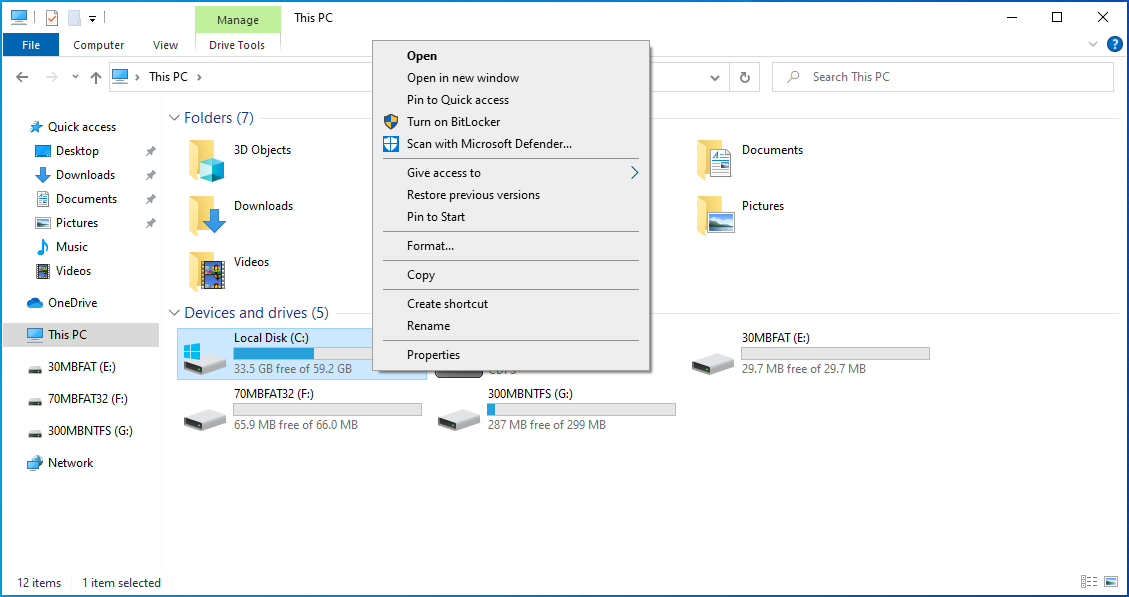Open address bar history dropdown
The image size is (1129, 597).
pos(715,77)
